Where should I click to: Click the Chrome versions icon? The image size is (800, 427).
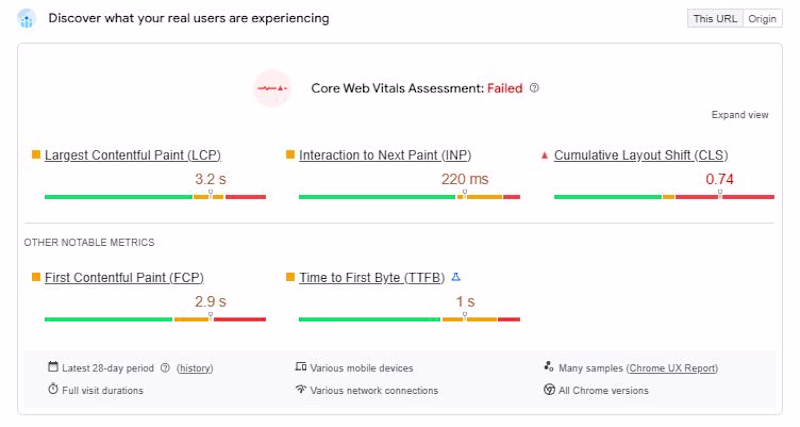[x=549, y=390]
